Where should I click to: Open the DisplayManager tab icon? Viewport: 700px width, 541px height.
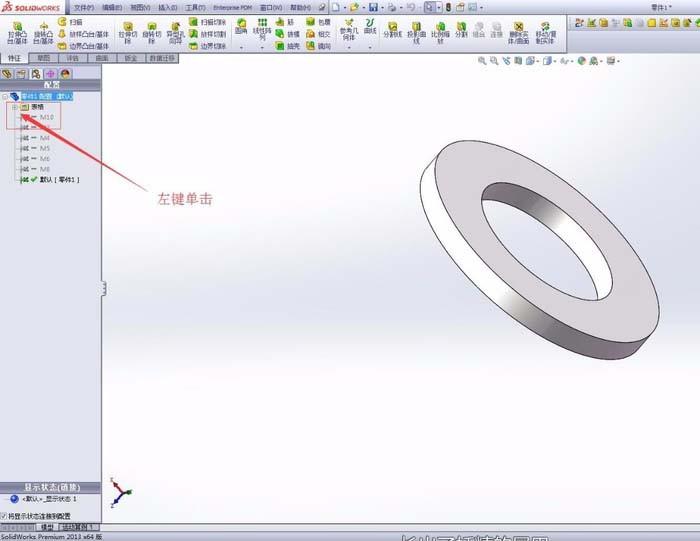point(66,74)
